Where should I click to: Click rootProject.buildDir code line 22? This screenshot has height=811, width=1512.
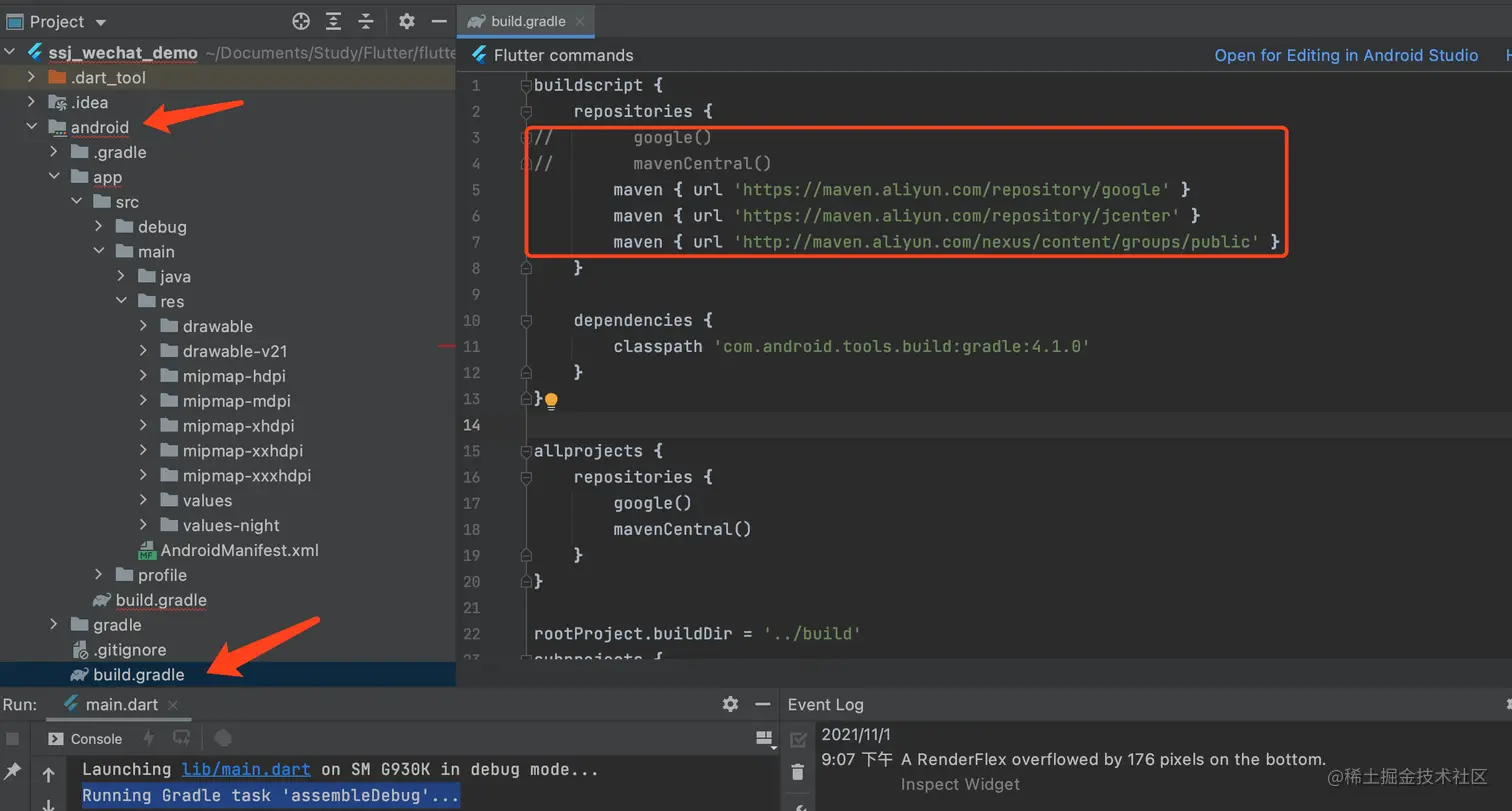coord(698,633)
